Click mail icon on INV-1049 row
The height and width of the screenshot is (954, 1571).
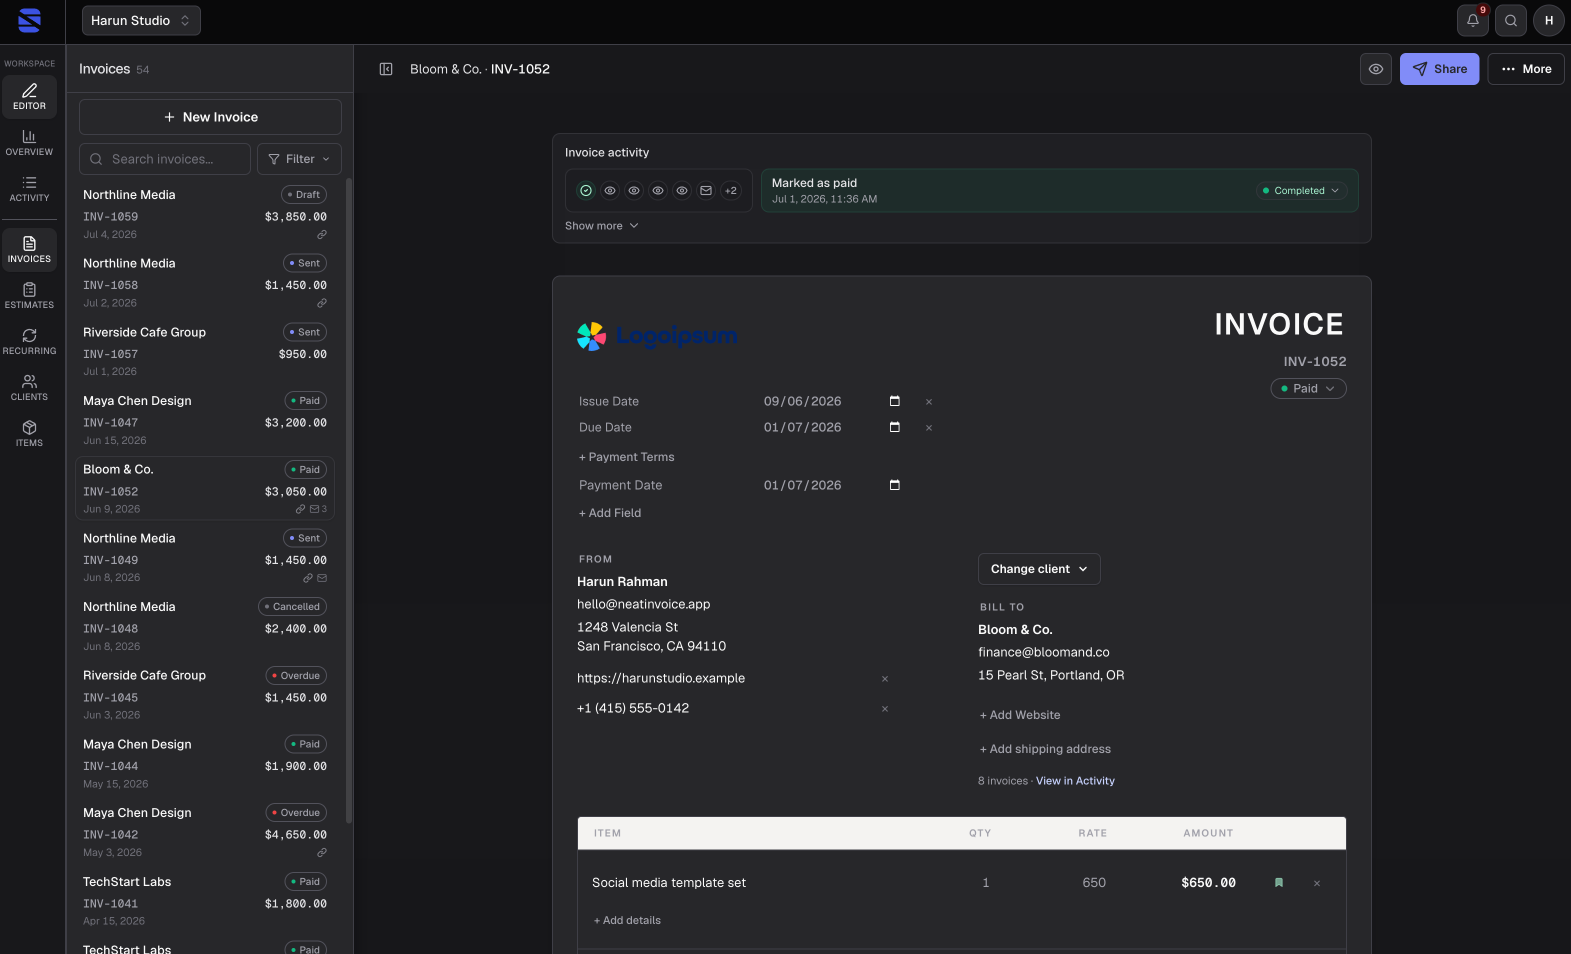point(322,578)
